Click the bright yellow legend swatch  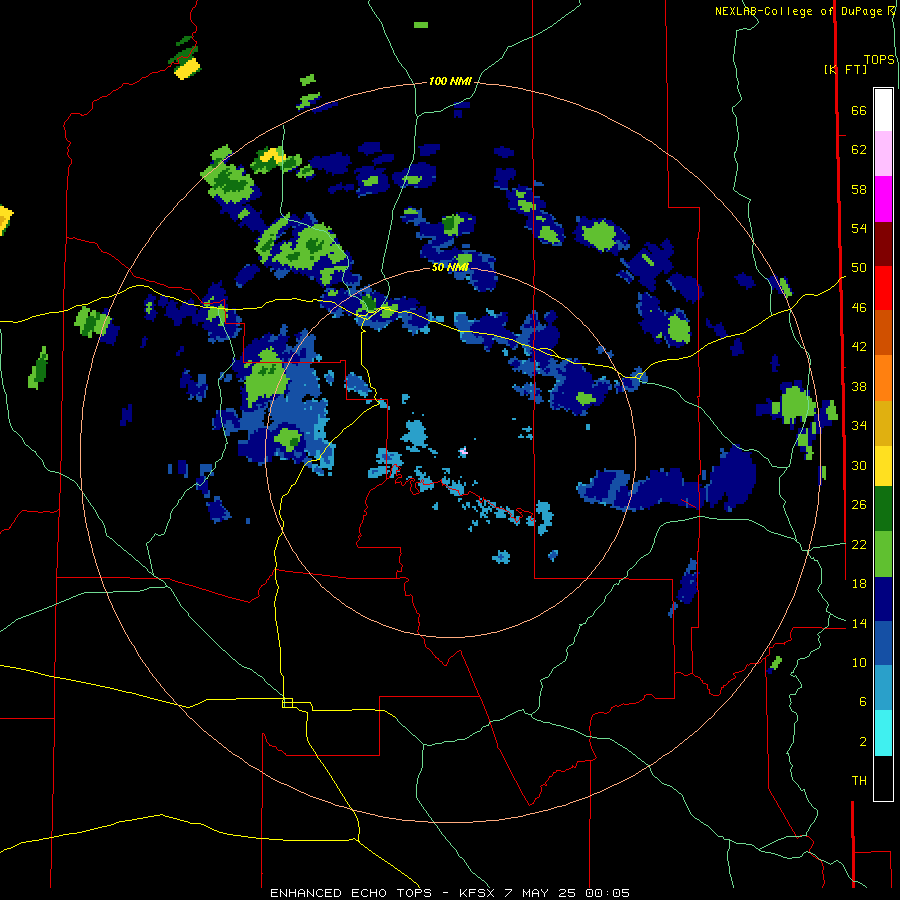[x=883, y=466]
